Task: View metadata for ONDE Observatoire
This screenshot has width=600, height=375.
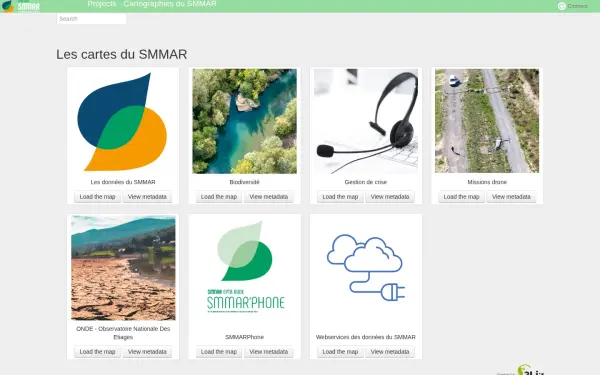Action: pyautogui.click(x=147, y=352)
